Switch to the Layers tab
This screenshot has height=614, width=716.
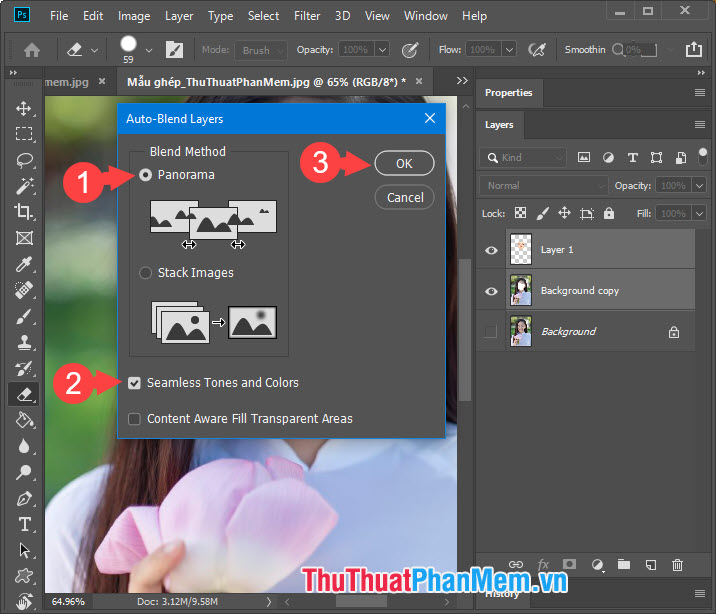[499, 125]
